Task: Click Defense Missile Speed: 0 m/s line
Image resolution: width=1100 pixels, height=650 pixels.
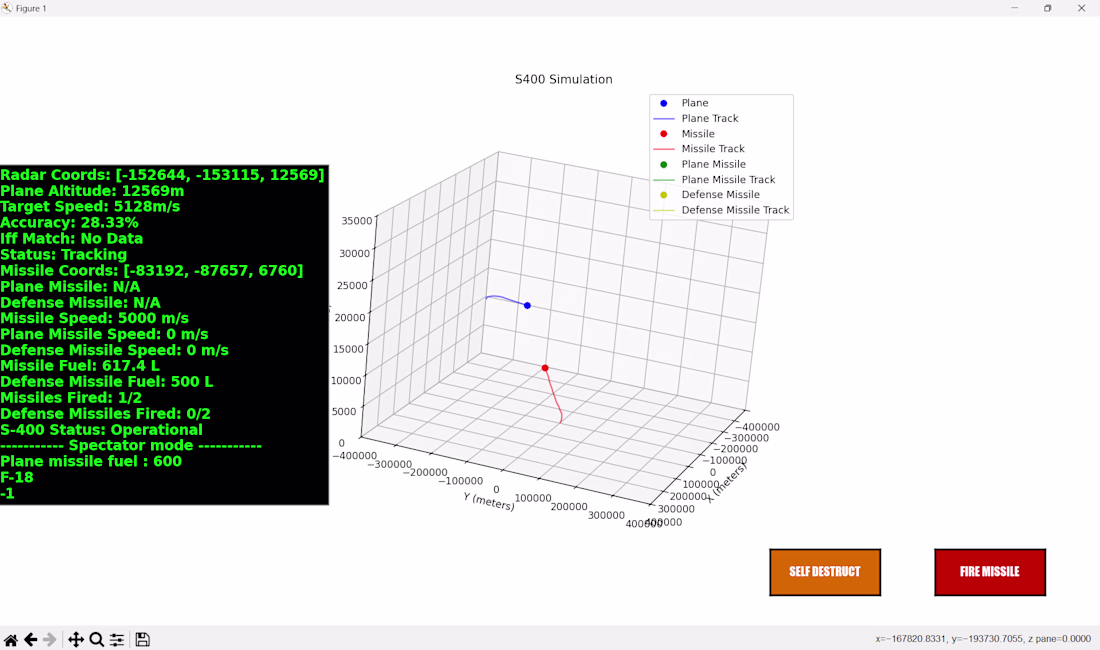Action: pyautogui.click(x=114, y=351)
